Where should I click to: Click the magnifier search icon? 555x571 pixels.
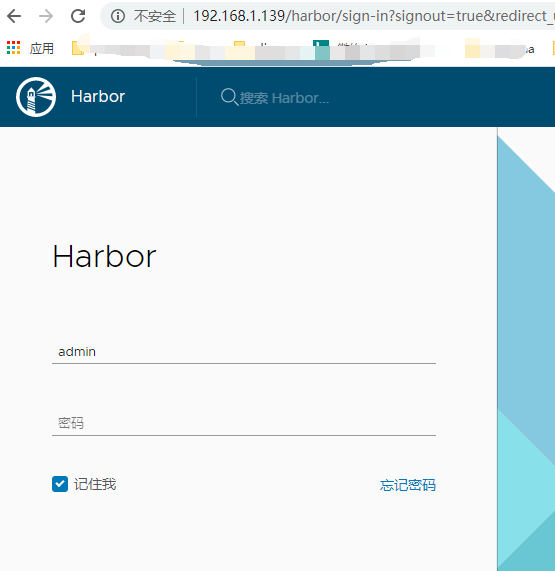pyautogui.click(x=229, y=97)
